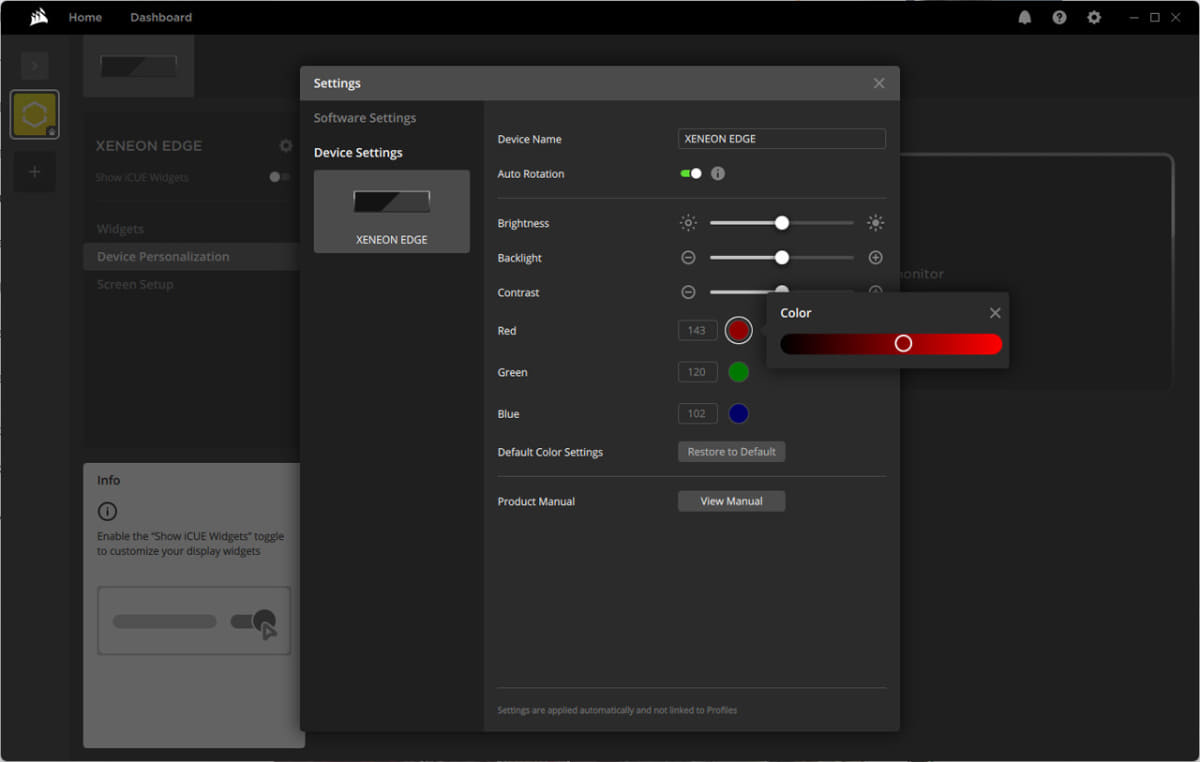Viewport: 1200px width, 762px height.
Task: Close the Settings dialog
Action: click(x=879, y=83)
